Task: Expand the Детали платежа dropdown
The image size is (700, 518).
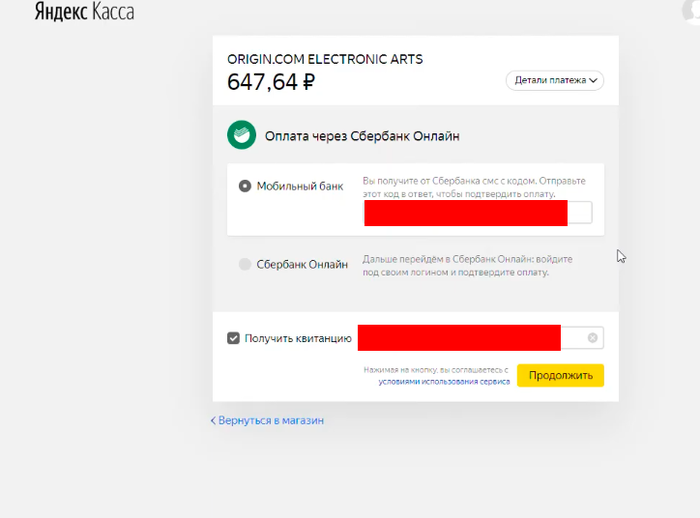Action: pos(555,80)
